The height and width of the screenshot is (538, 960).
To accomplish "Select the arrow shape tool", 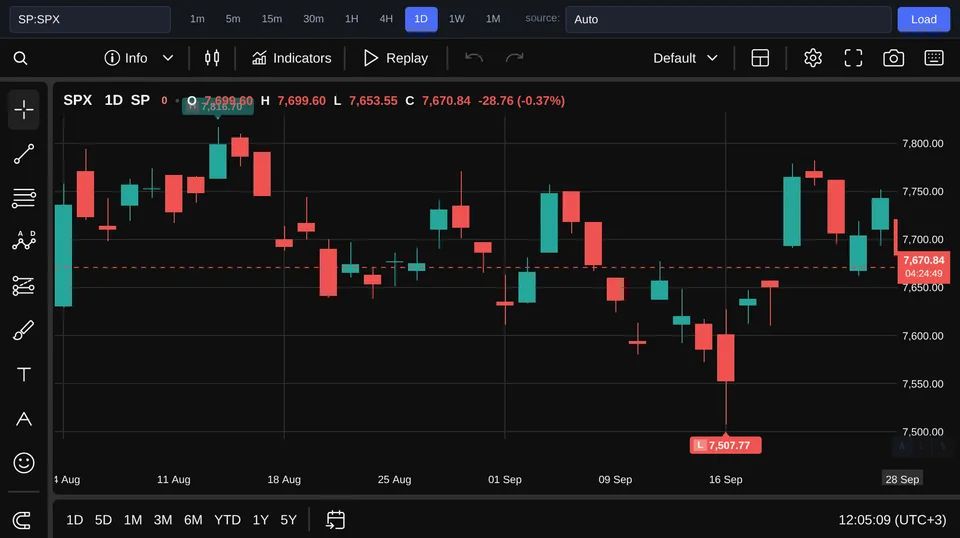I will coord(24,419).
